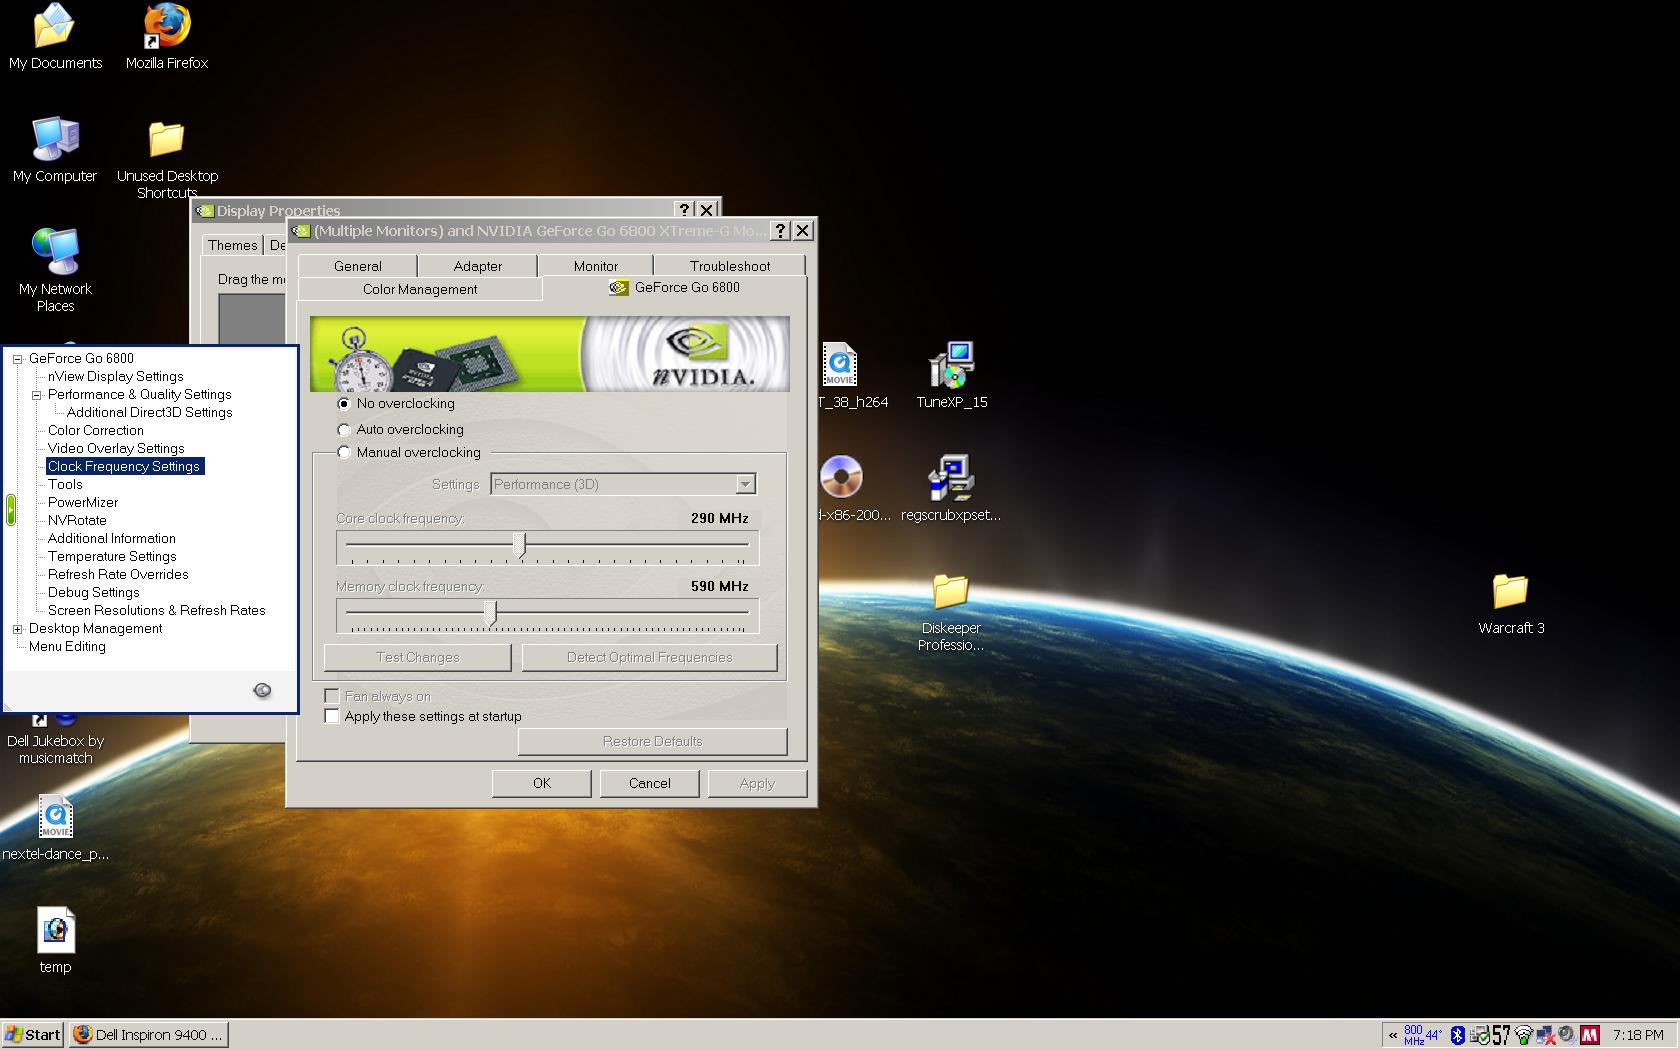1680x1050 pixels.
Task: Select Refresh Rate Overrides tree item
Action: pyautogui.click(x=118, y=574)
